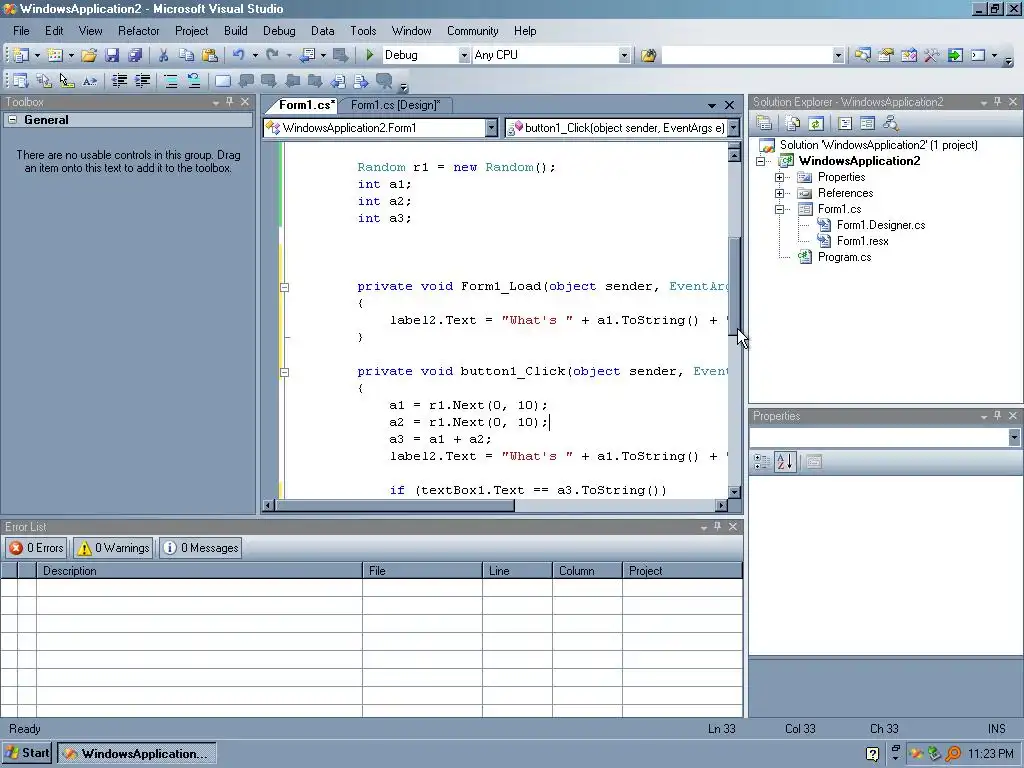Collapse the Form1_Load method outline
This screenshot has width=1024, height=768.
coord(285,287)
